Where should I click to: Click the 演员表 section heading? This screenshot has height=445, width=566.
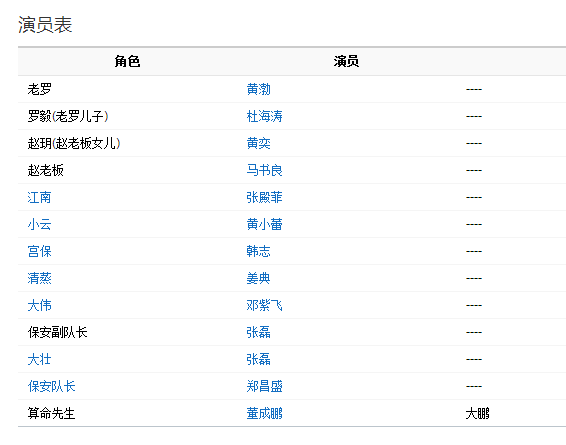45,25
